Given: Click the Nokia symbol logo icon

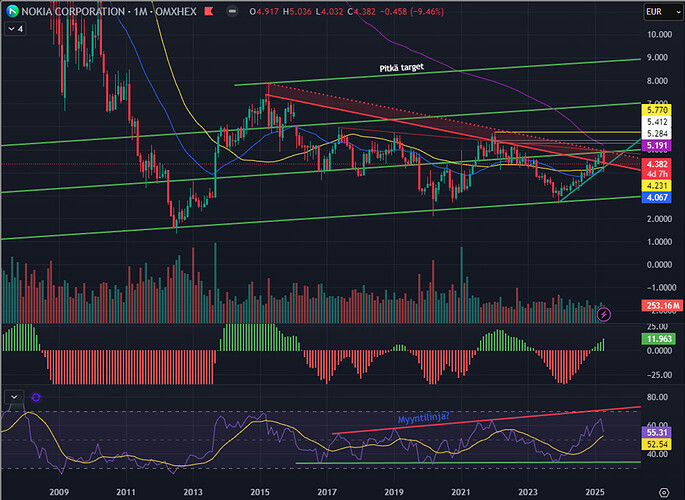Looking at the screenshot, I should point(11,12).
